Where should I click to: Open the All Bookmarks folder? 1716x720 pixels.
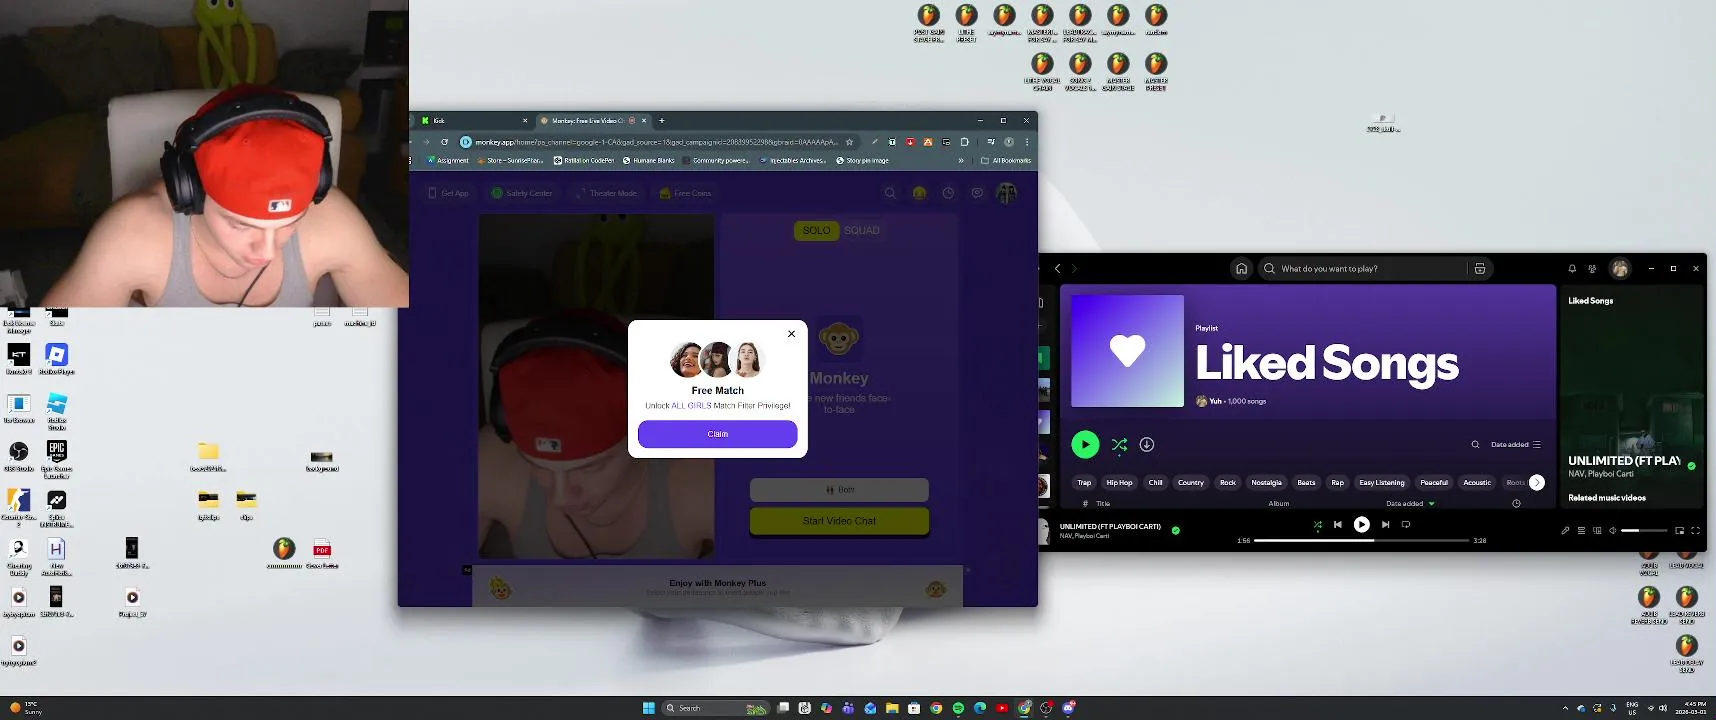coord(1006,160)
